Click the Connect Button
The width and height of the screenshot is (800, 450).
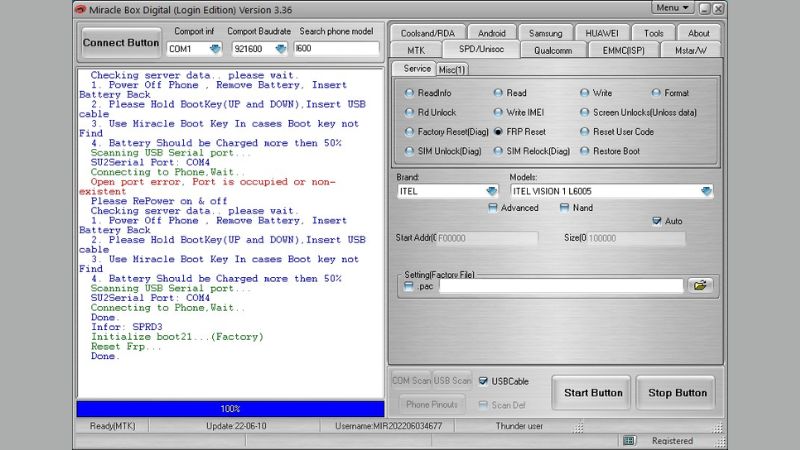[120, 43]
